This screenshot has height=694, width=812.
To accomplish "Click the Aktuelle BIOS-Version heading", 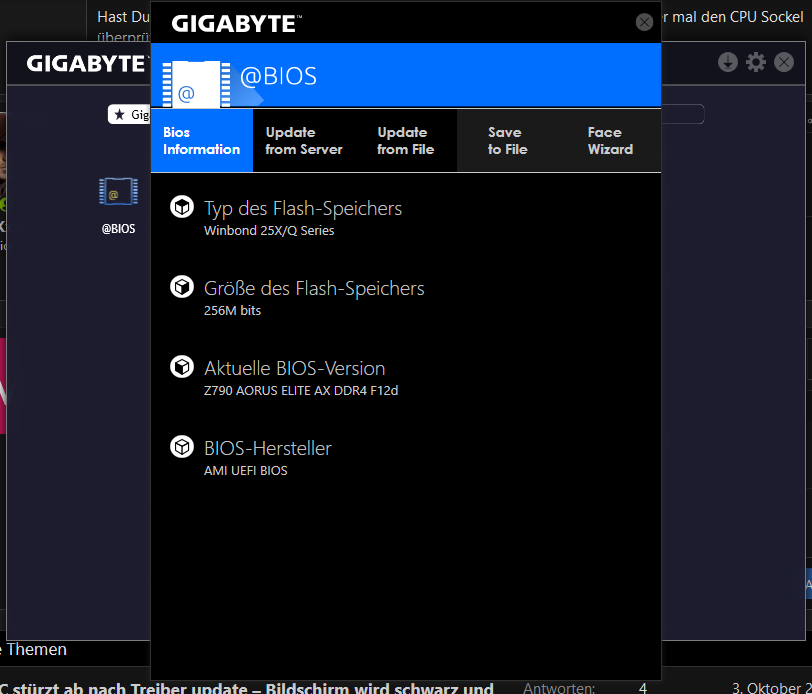I will click(x=295, y=368).
